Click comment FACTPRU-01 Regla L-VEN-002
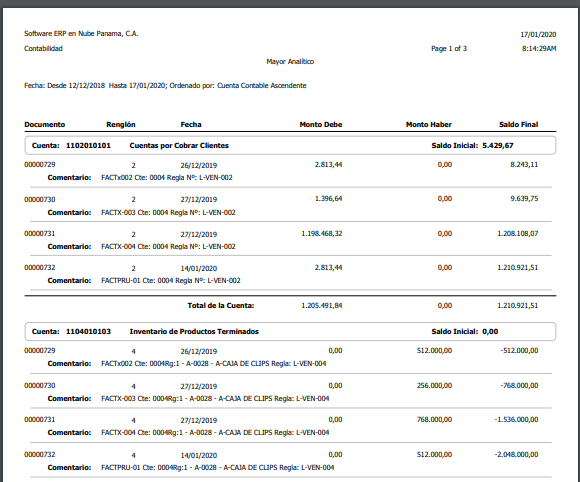Viewport: 580px width, 482px height. pyautogui.click(x=171, y=280)
